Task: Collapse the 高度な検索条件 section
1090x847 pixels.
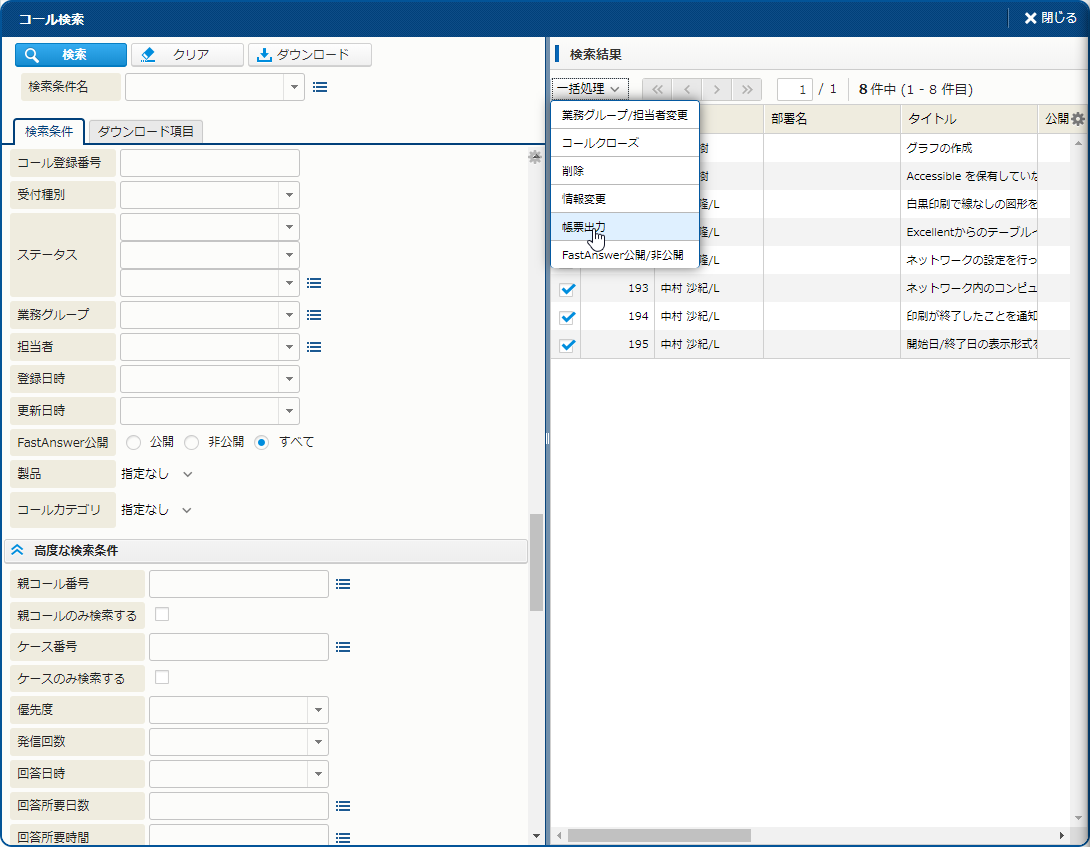Action: click(x=17, y=550)
